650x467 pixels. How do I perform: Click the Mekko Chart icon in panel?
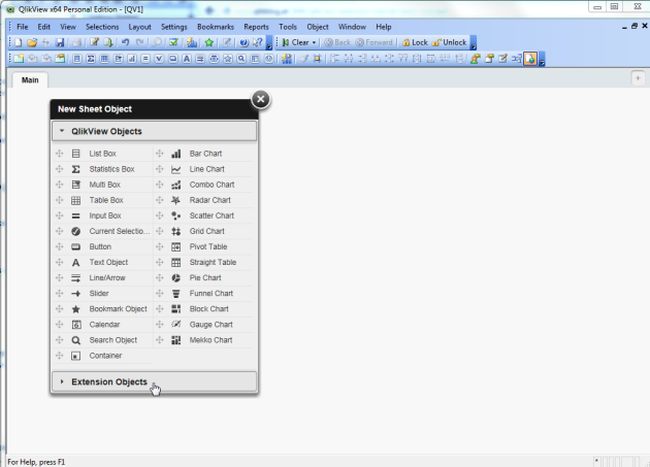[176, 340]
